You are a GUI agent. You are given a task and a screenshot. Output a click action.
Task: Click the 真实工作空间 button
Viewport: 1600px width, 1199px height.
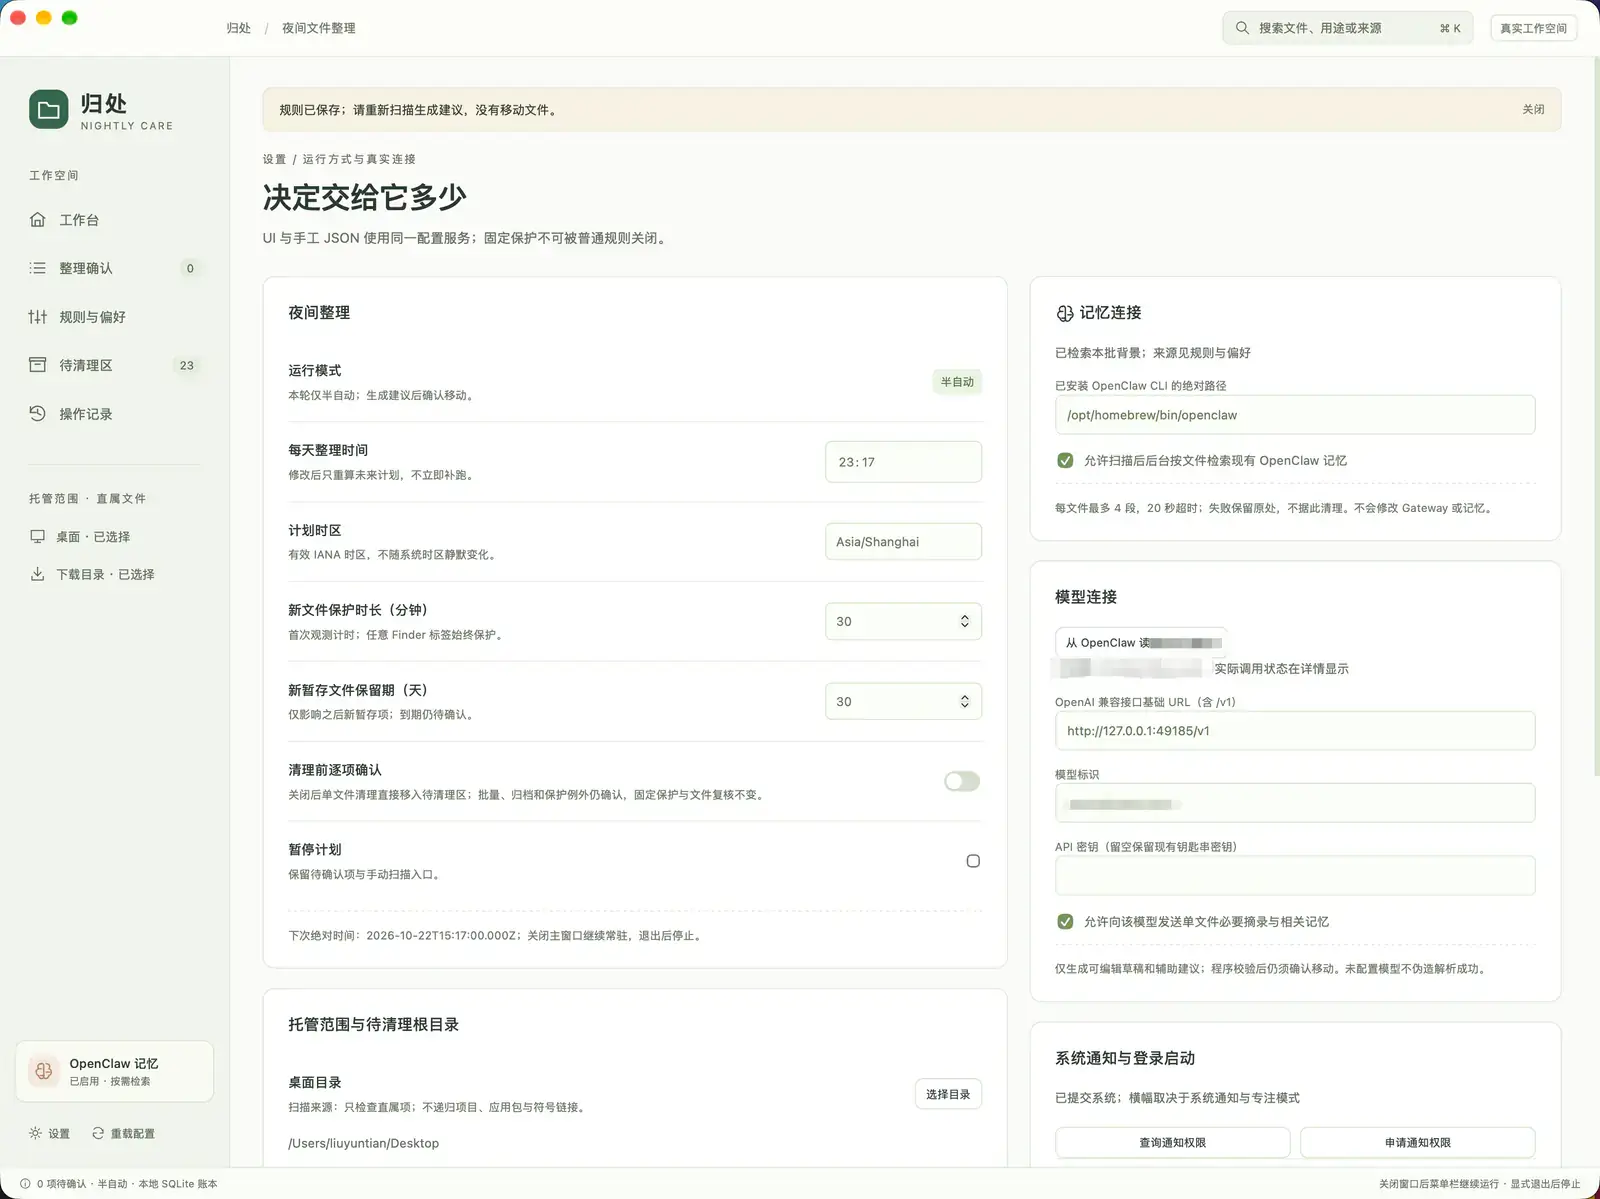tap(1533, 28)
